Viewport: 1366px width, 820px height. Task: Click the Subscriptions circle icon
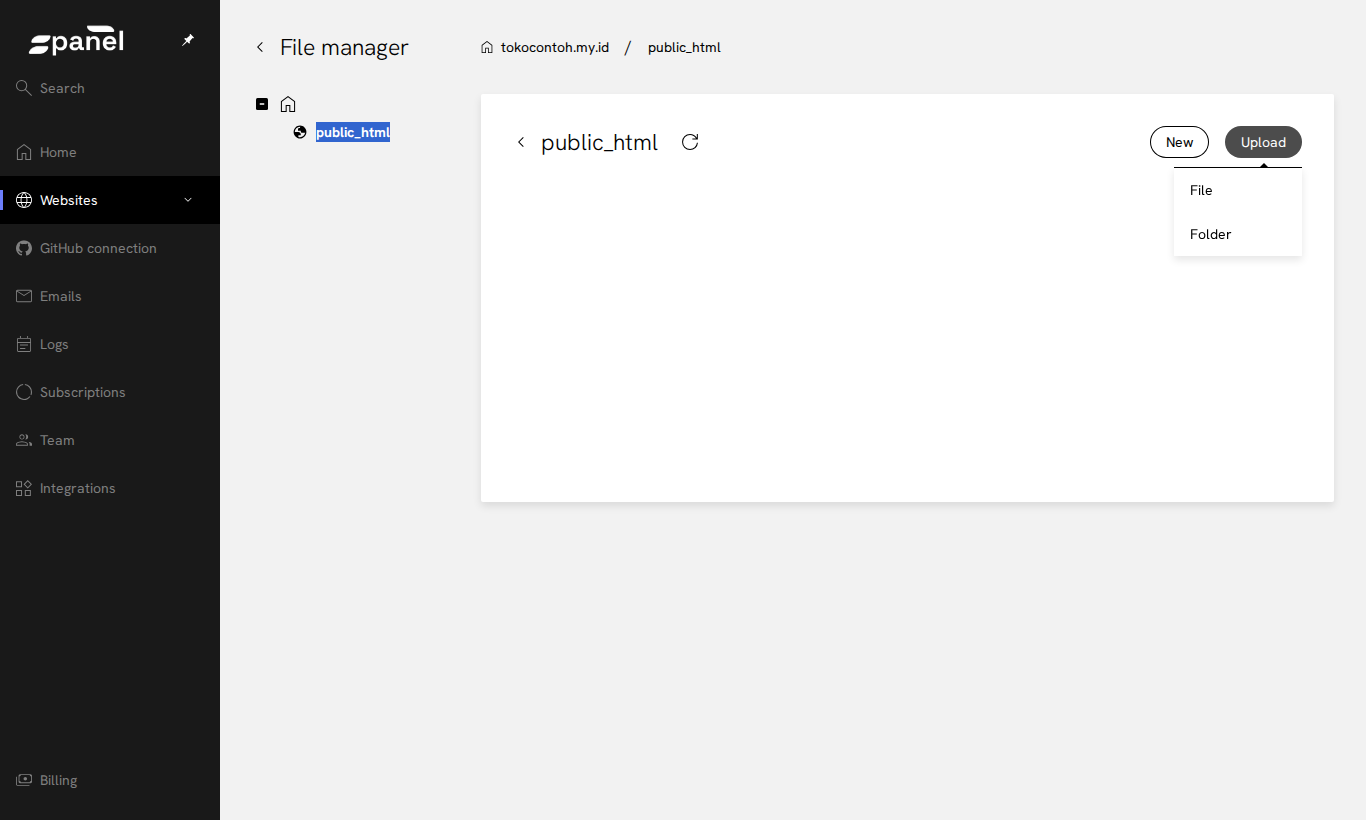24,392
